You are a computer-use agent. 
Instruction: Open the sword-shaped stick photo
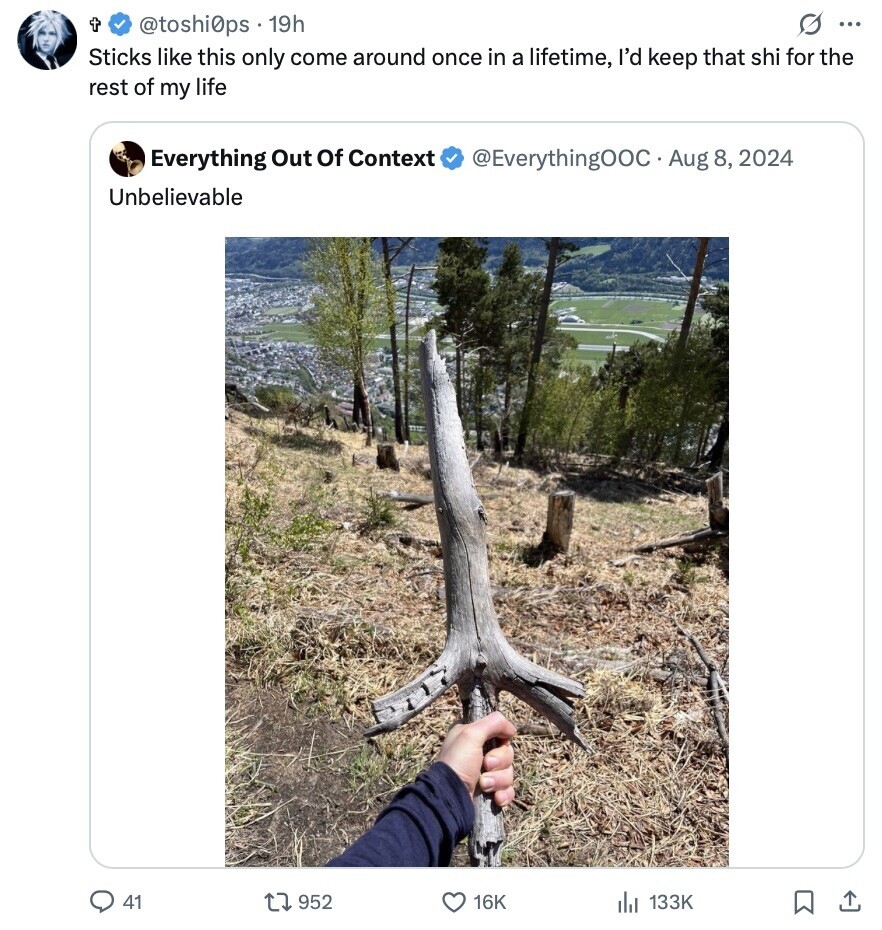click(476, 551)
